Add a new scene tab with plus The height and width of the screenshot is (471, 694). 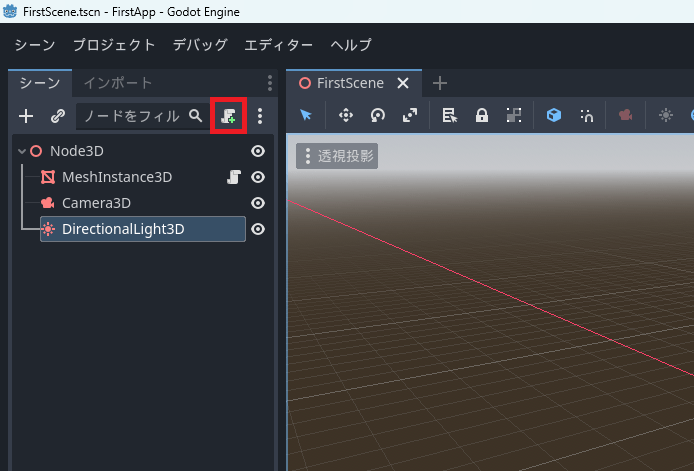coord(440,83)
